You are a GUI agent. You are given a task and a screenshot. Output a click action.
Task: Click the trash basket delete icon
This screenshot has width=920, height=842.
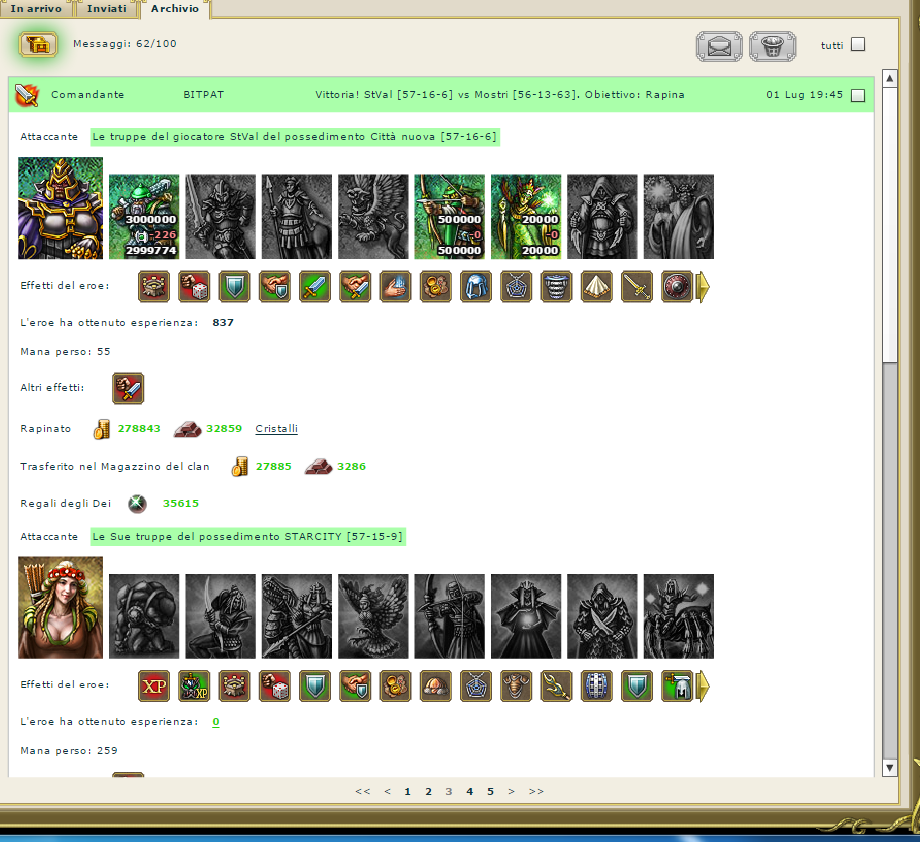point(772,45)
